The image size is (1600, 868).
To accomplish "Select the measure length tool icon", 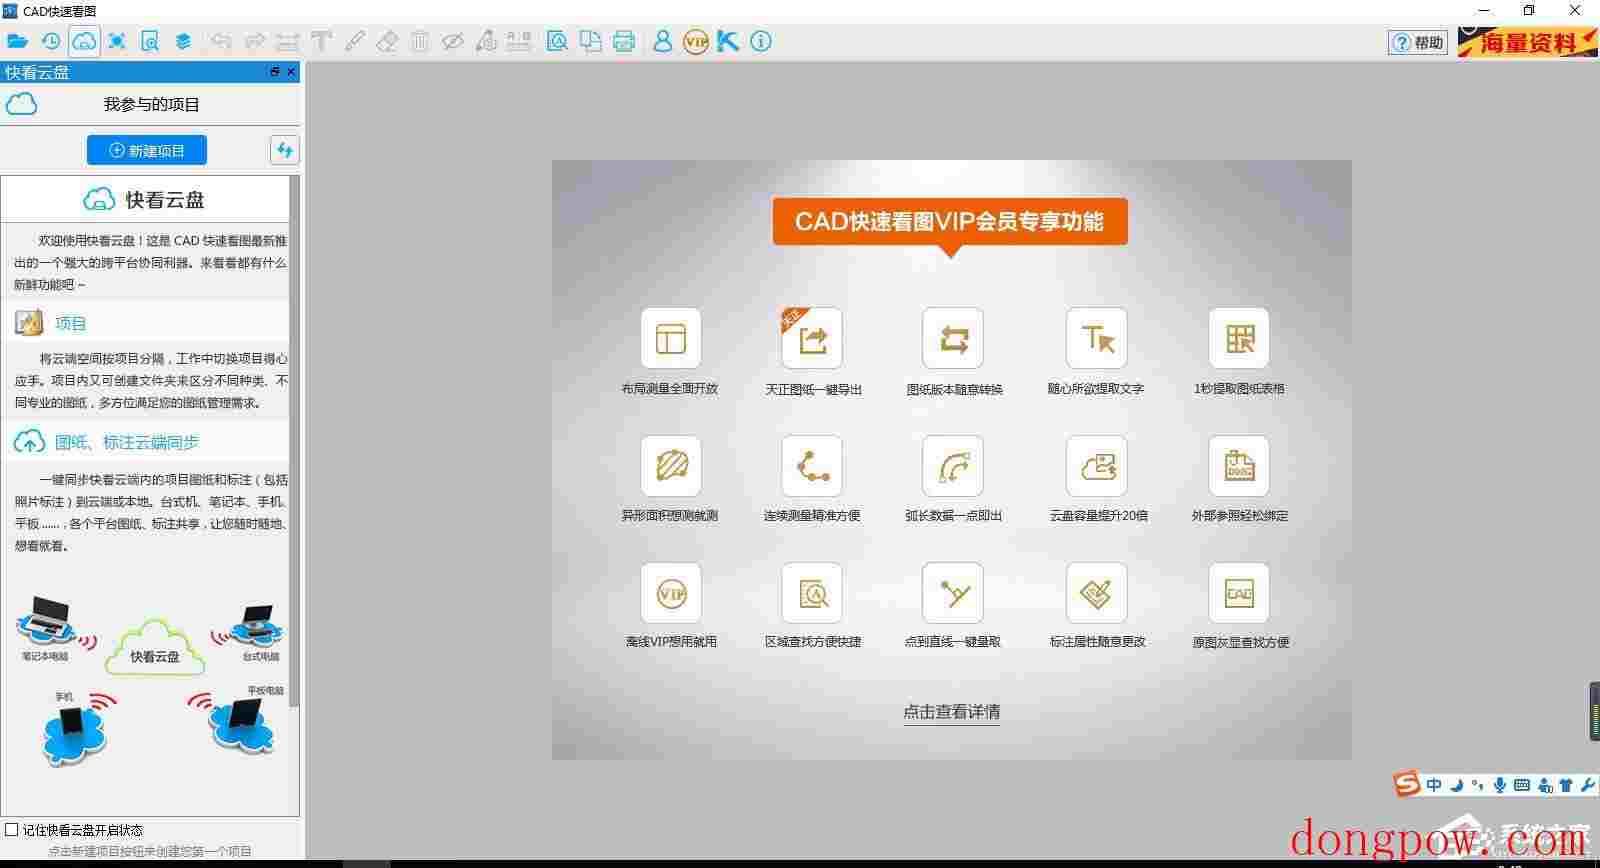I will [288, 41].
